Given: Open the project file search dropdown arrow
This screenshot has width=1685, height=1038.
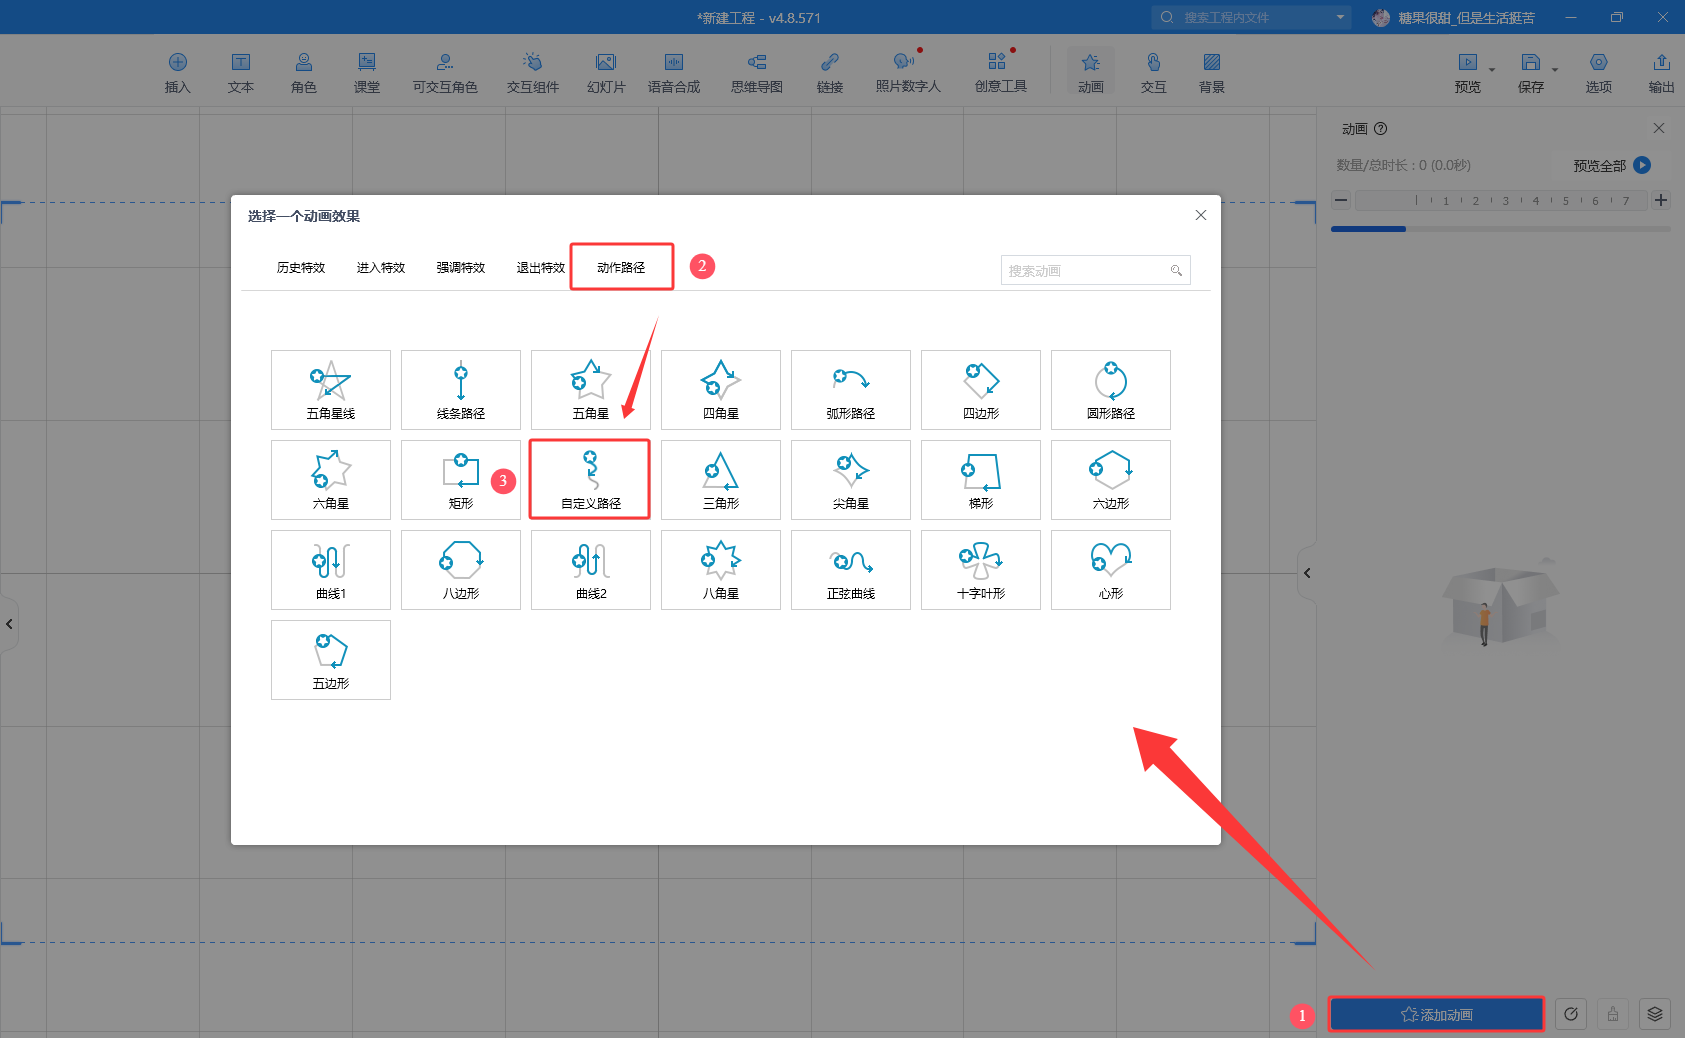Looking at the screenshot, I should (x=1340, y=17).
